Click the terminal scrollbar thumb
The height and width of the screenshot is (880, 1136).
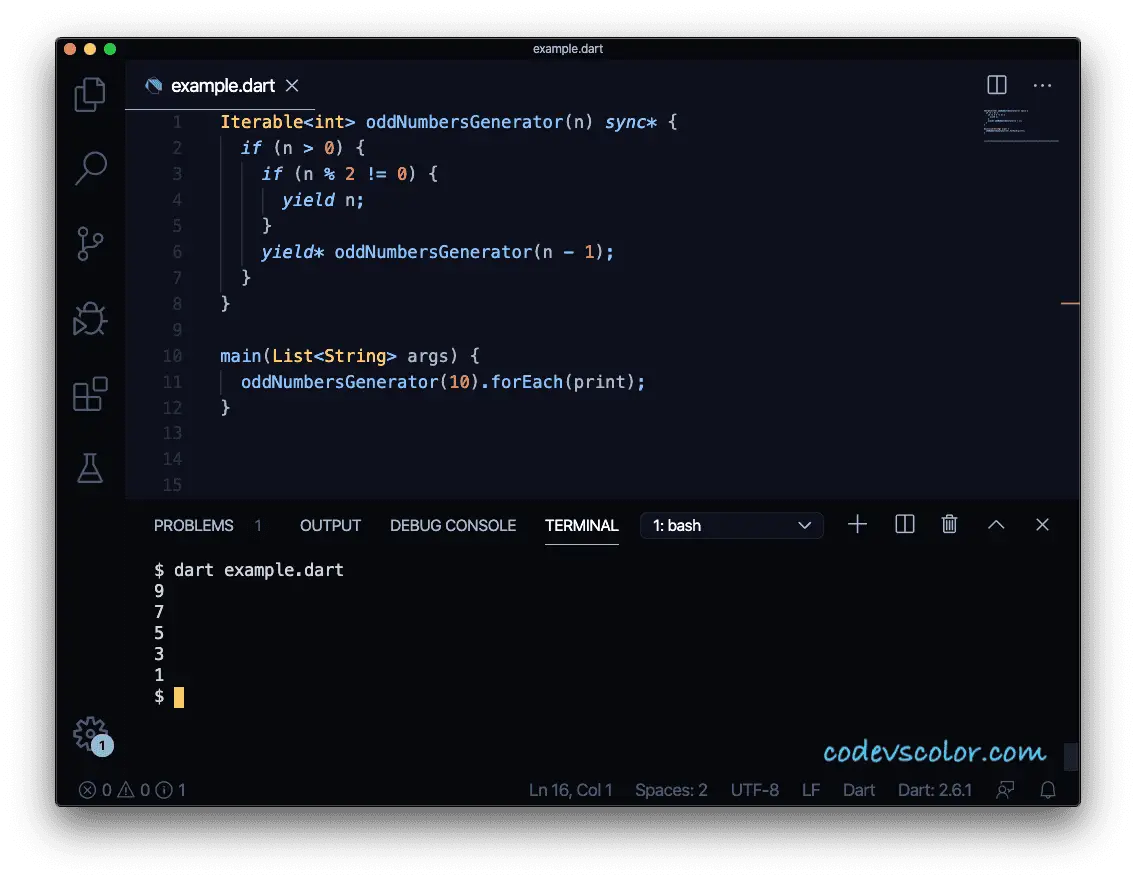click(1072, 757)
